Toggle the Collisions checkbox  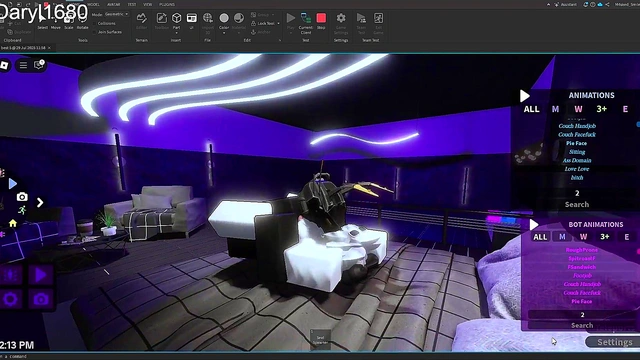pos(94,24)
